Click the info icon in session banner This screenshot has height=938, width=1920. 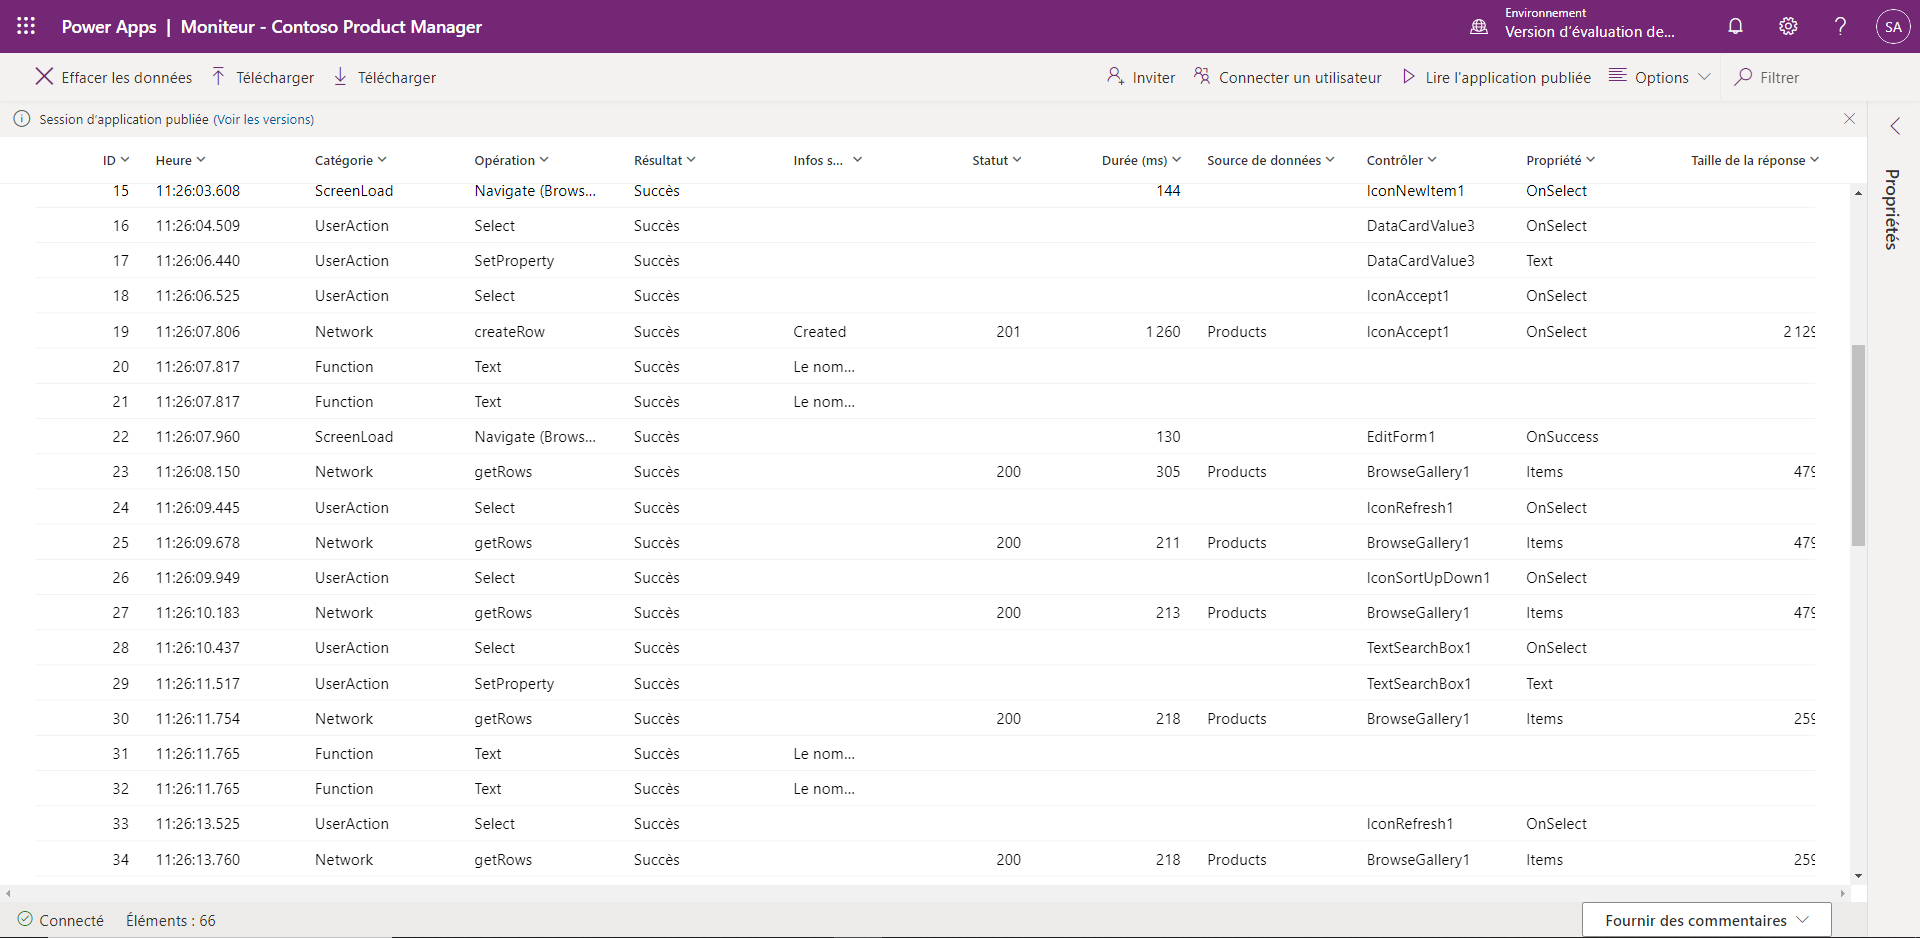(x=22, y=119)
